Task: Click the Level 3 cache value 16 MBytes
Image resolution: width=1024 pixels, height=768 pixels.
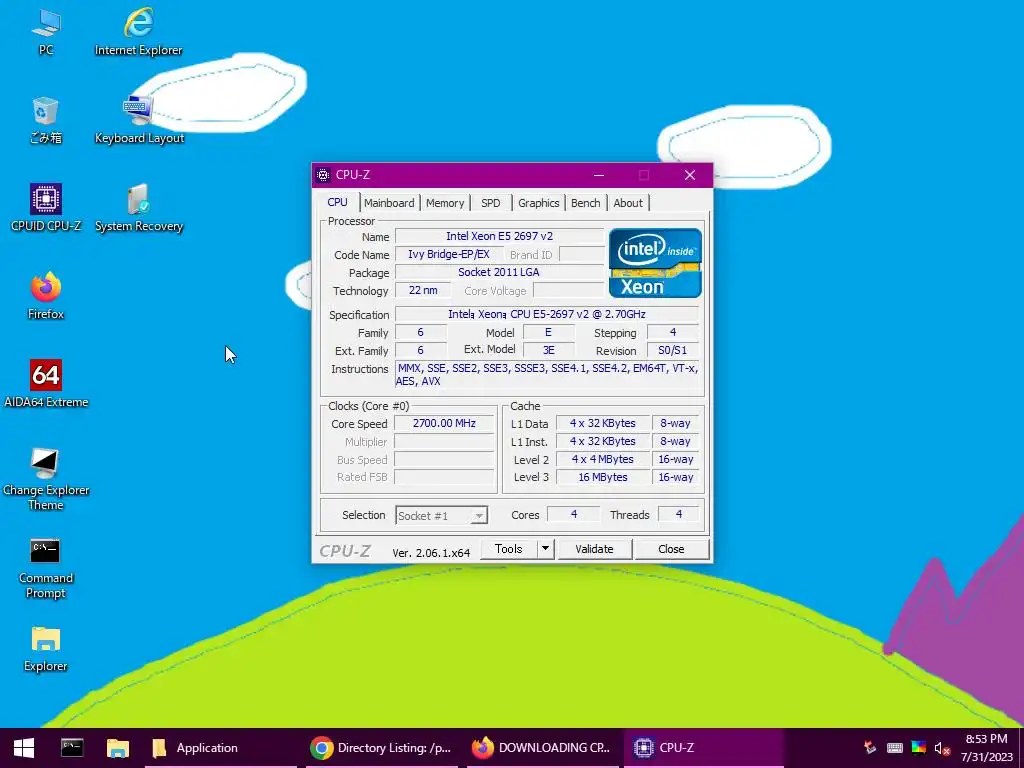Action: (603, 477)
